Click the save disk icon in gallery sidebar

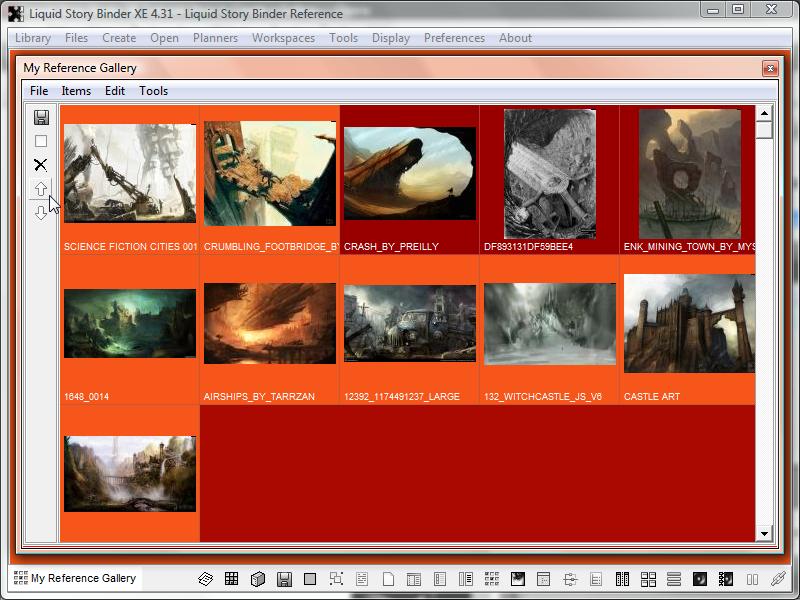pyautogui.click(x=41, y=118)
